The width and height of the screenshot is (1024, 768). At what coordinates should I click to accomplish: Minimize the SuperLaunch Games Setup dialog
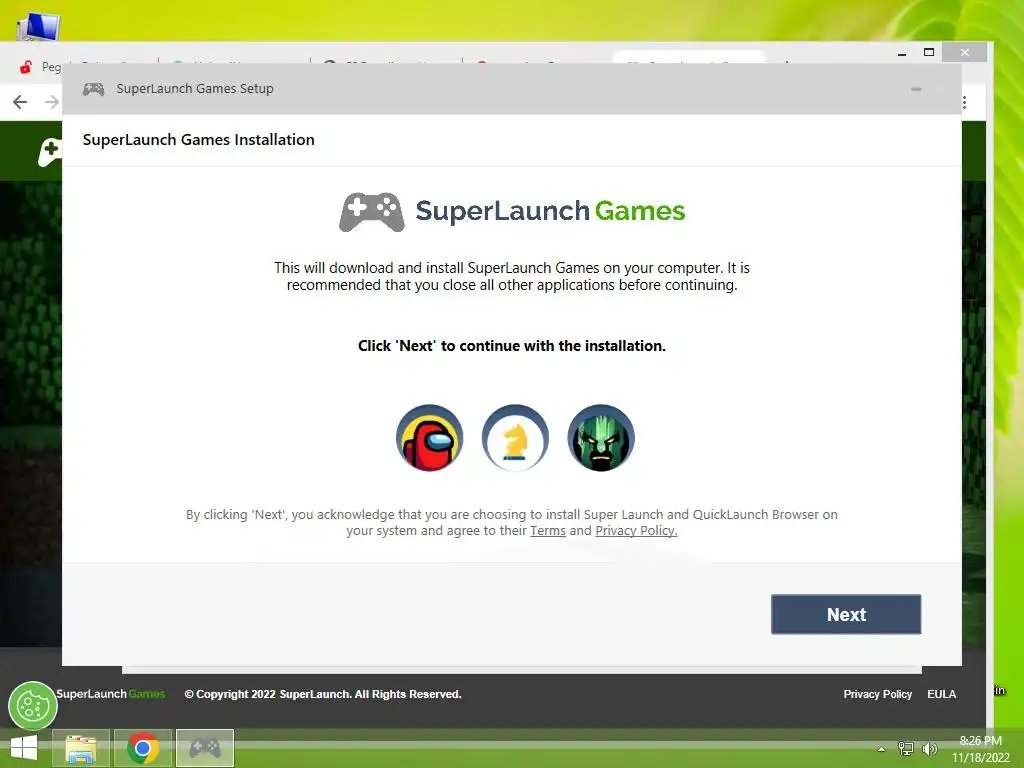(x=916, y=89)
